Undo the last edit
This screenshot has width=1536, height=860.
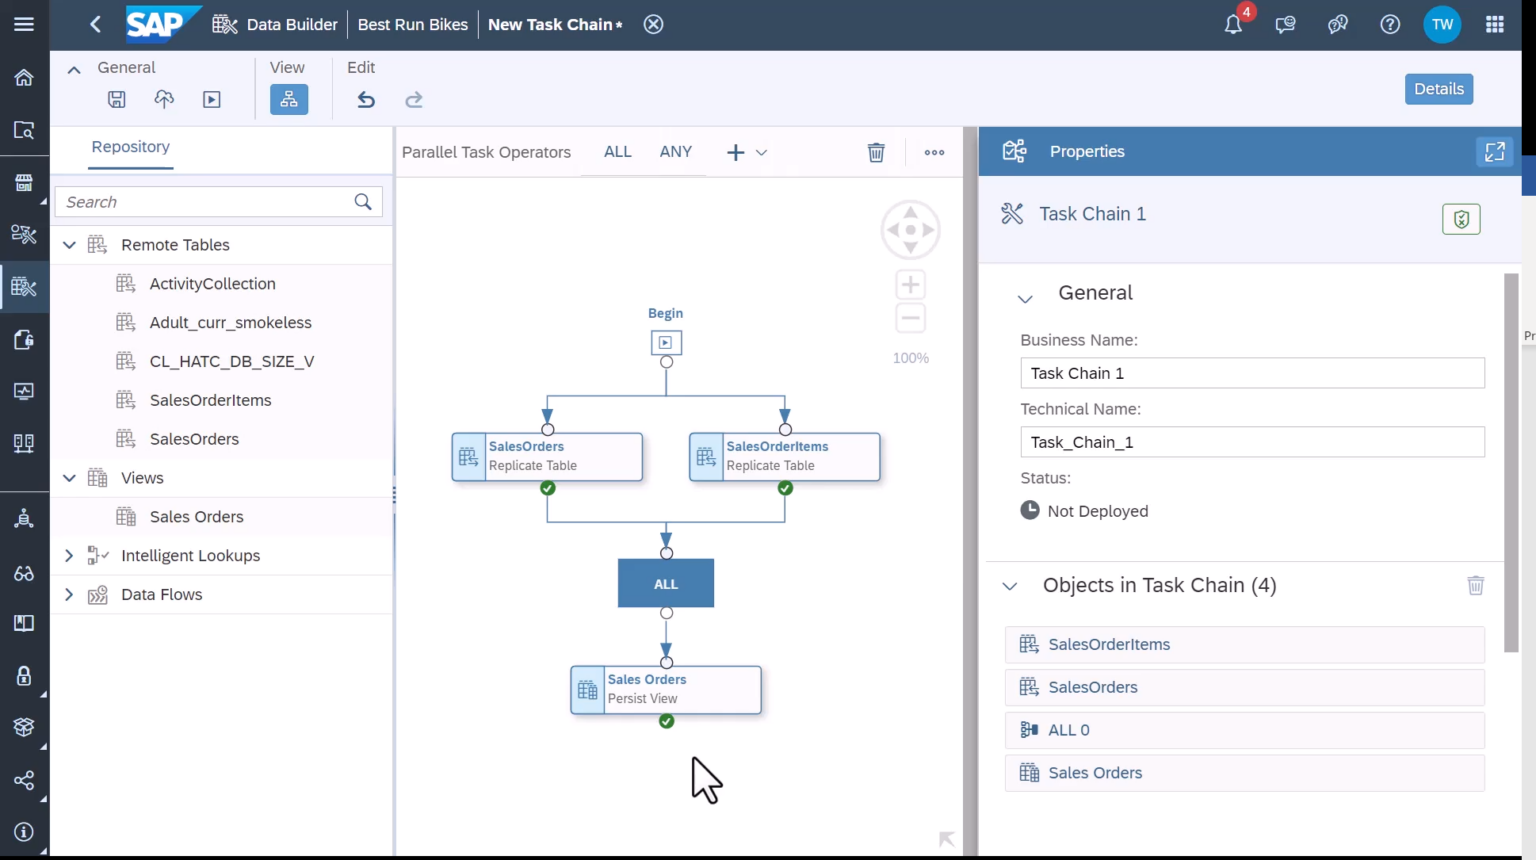coord(365,99)
